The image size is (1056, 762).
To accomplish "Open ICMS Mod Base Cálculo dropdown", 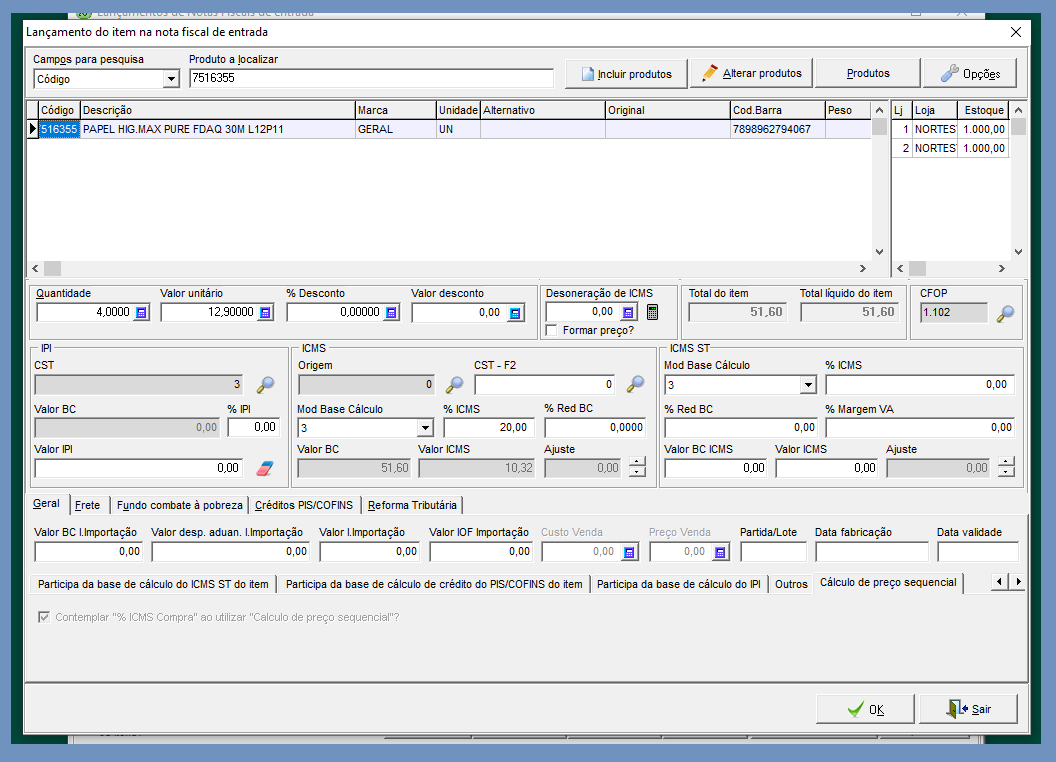I will coord(424,428).
